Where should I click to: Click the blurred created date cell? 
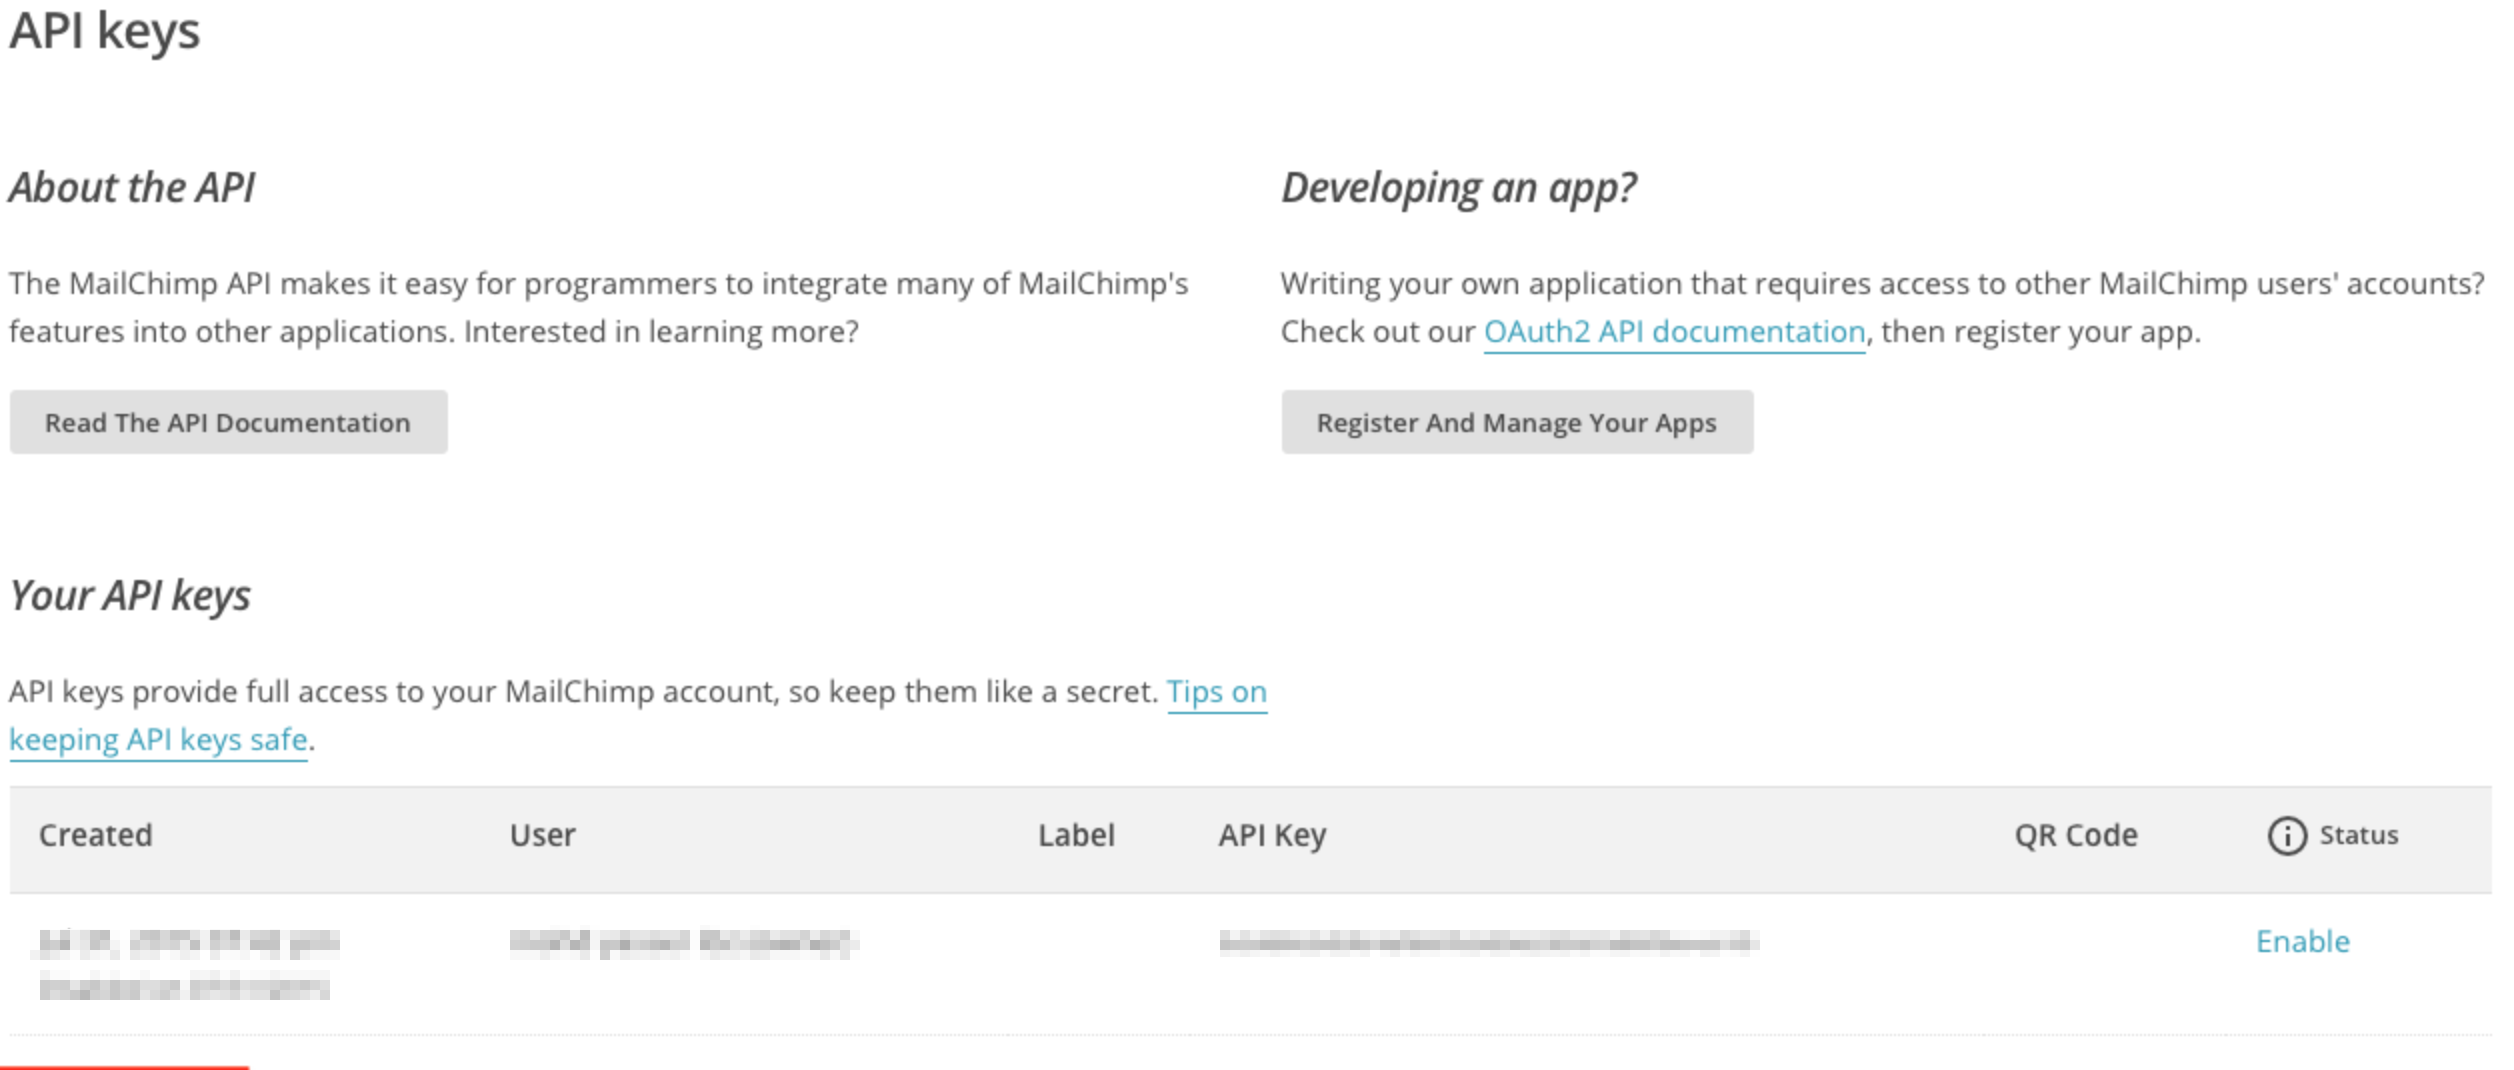[187, 964]
